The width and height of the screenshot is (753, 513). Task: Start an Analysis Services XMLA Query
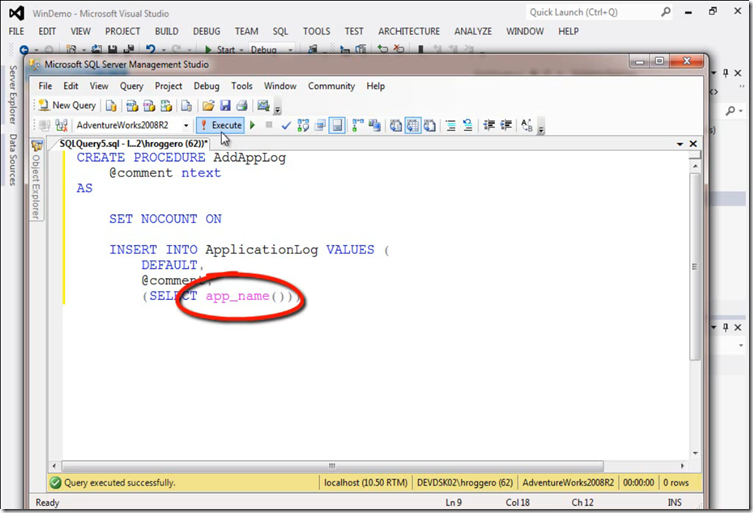tap(167, 106)
